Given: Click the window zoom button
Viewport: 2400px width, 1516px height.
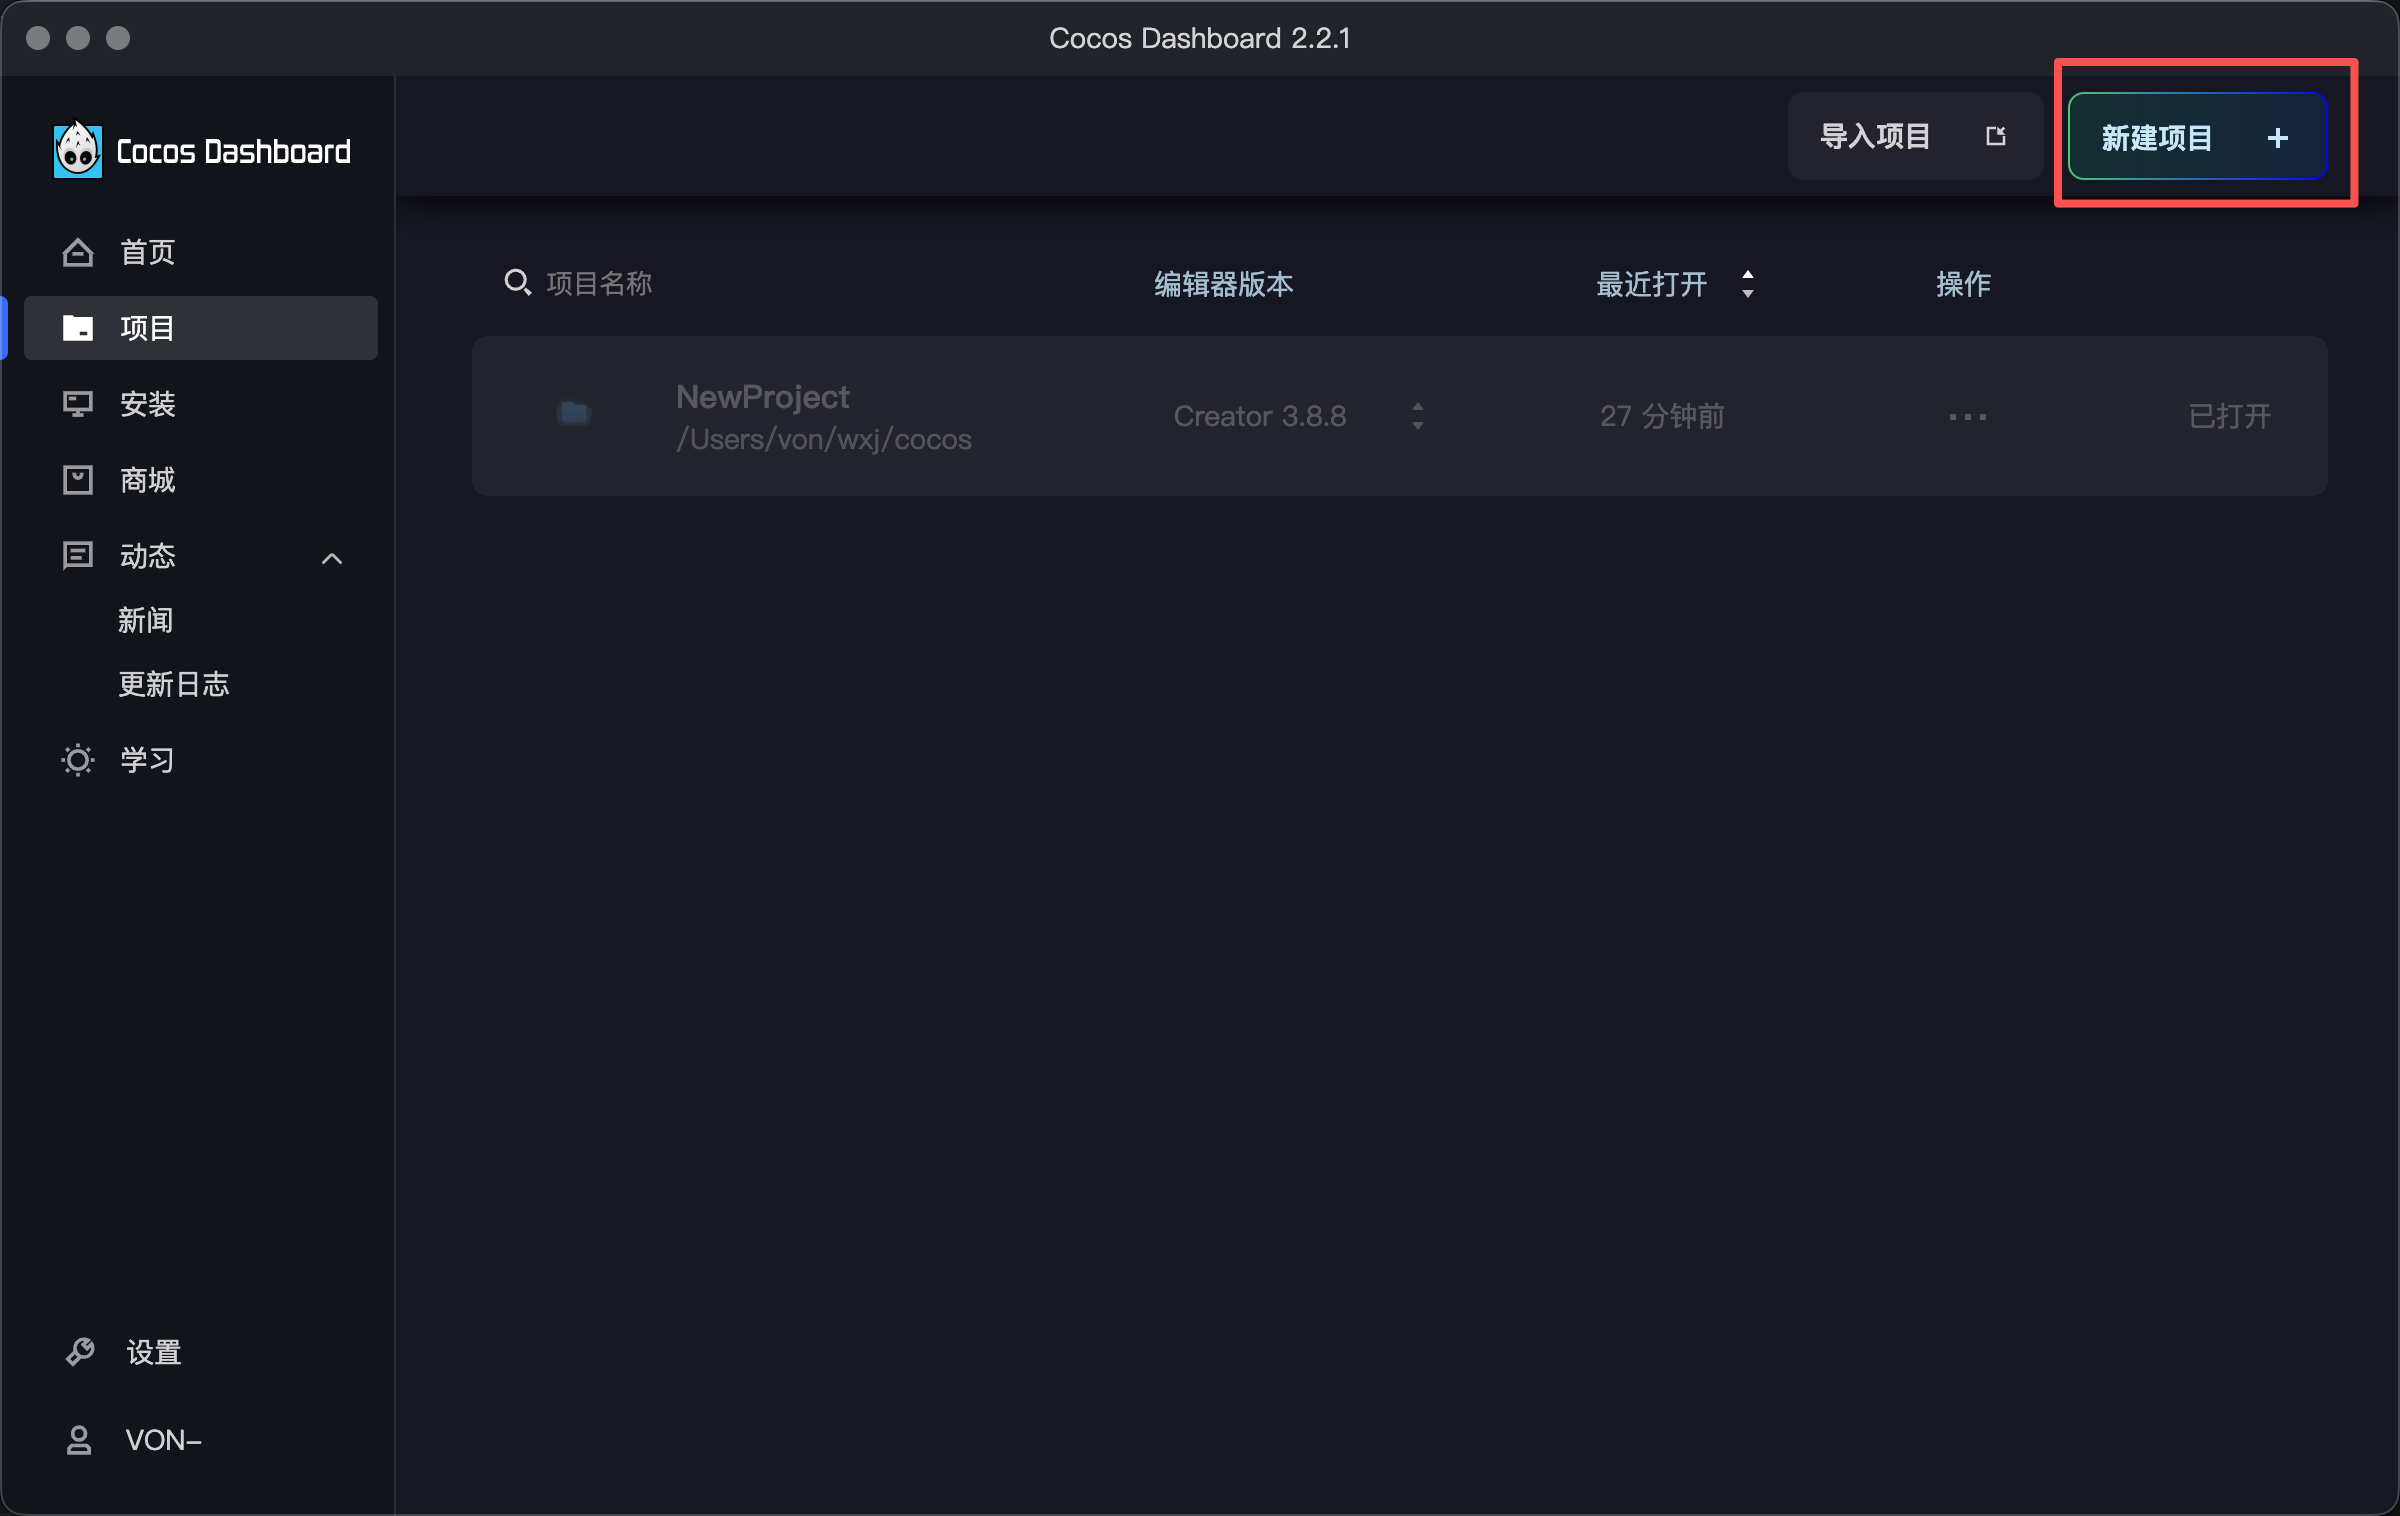Looking at the screenshot, I should click(118, 38).
